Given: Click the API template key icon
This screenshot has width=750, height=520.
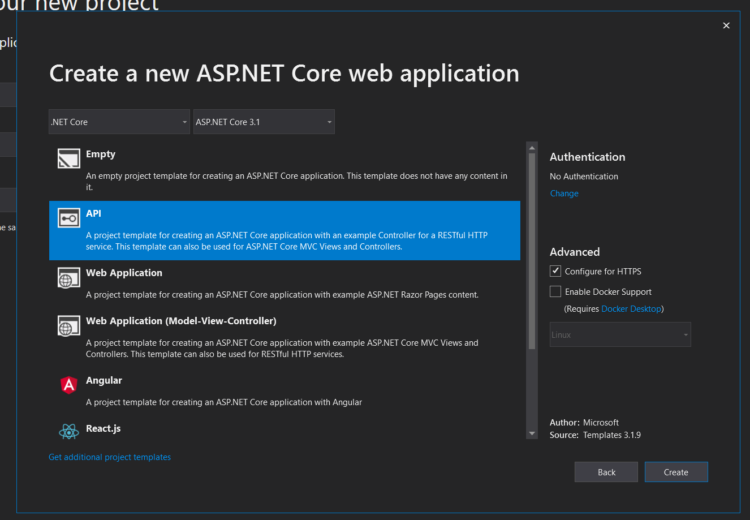Looking at the screenshot, I should coord(69,218).
